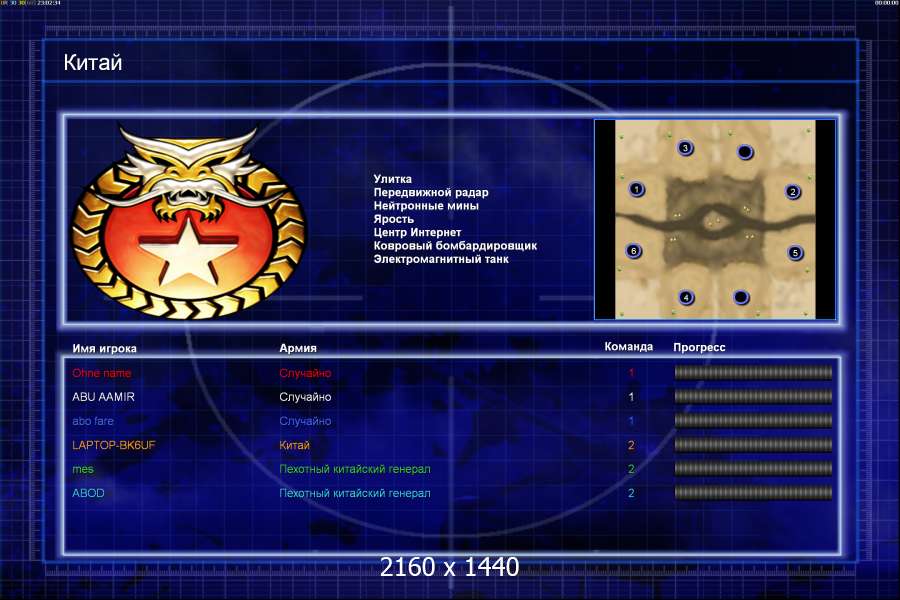Select start position 5 on the map
The width and height of the screenshot is (900, 600).
point(795,253)
